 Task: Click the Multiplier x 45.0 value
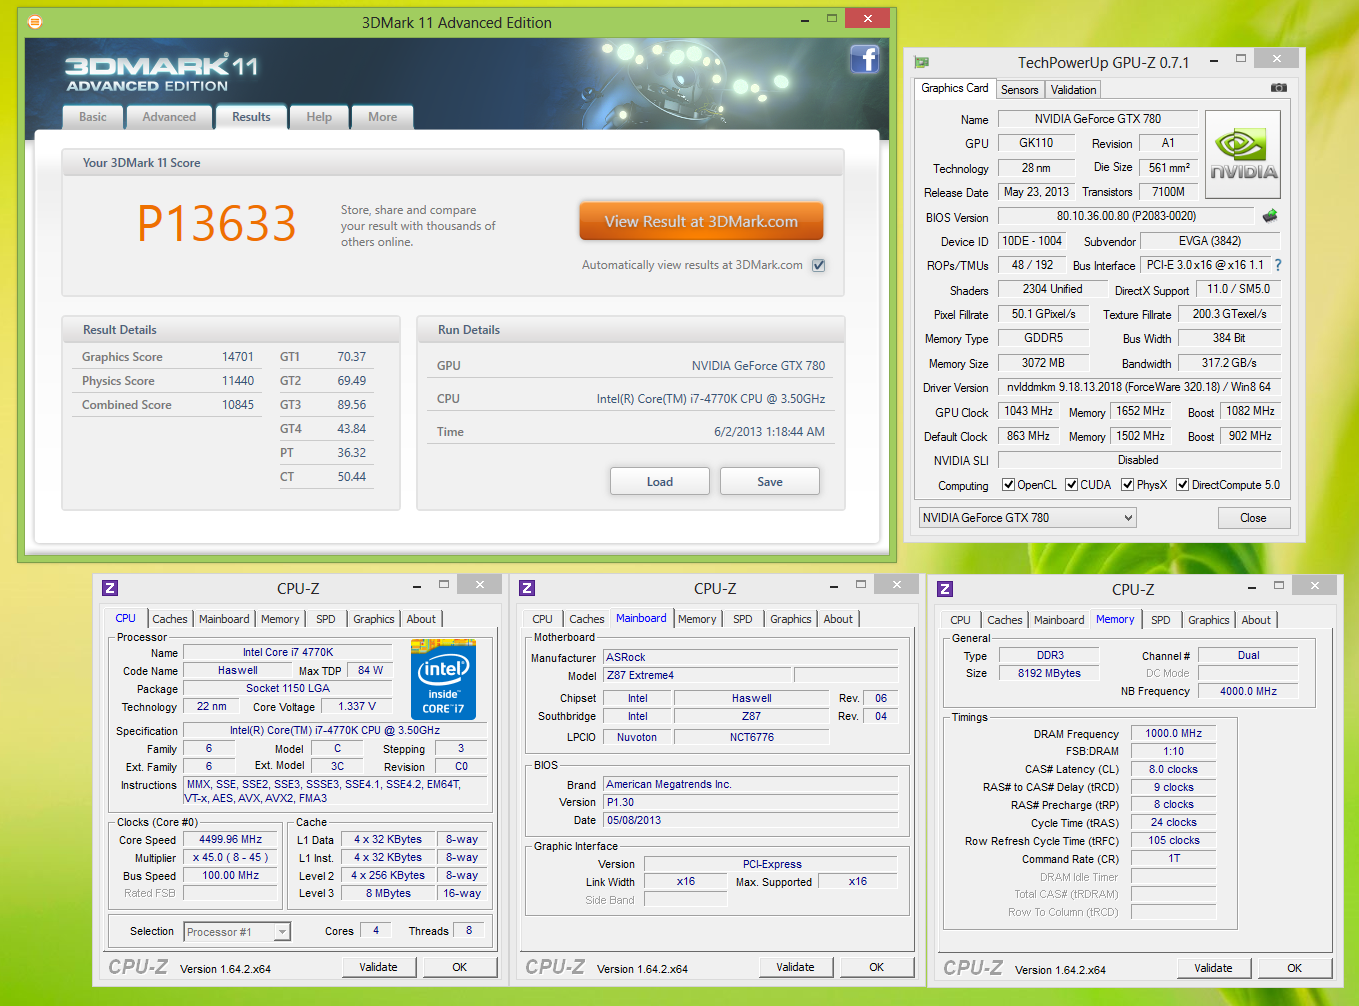(231, 858)
